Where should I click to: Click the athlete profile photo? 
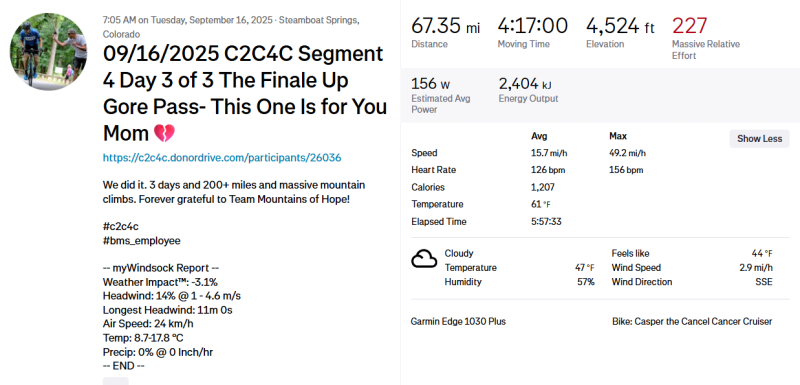point(48,52)
